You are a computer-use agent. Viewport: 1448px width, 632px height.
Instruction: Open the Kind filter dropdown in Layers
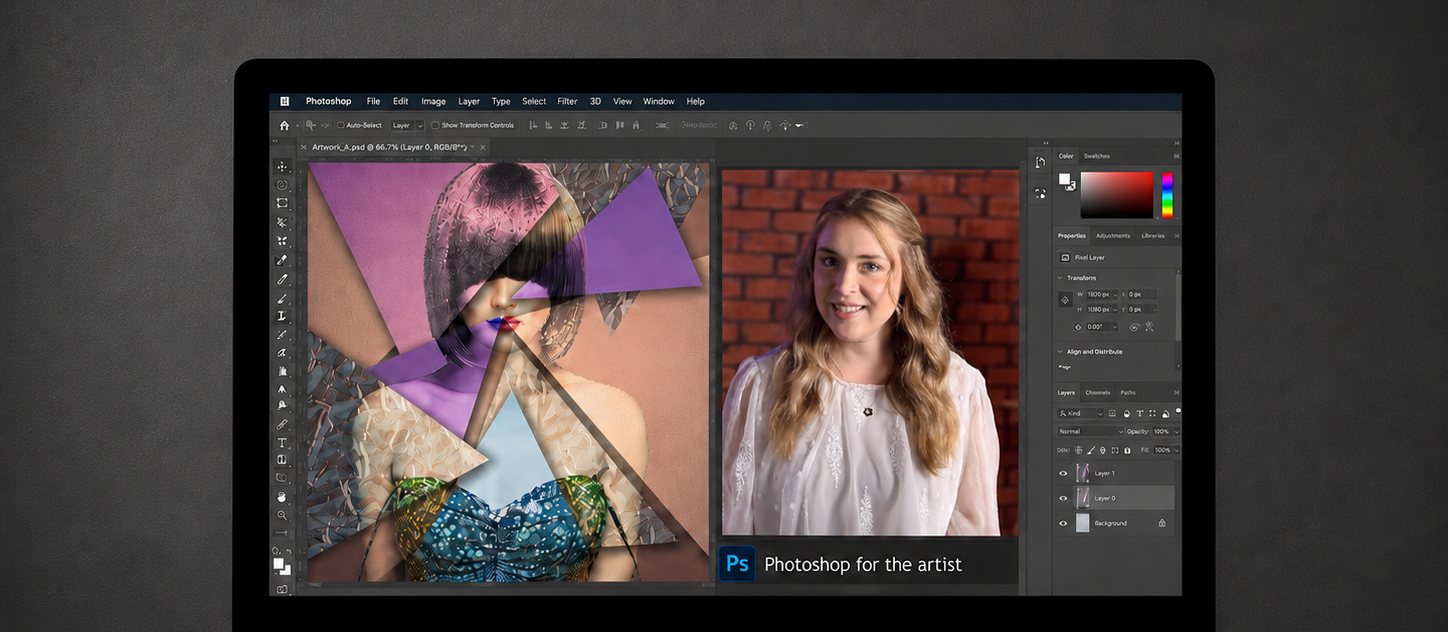(x=1082, y=413)
